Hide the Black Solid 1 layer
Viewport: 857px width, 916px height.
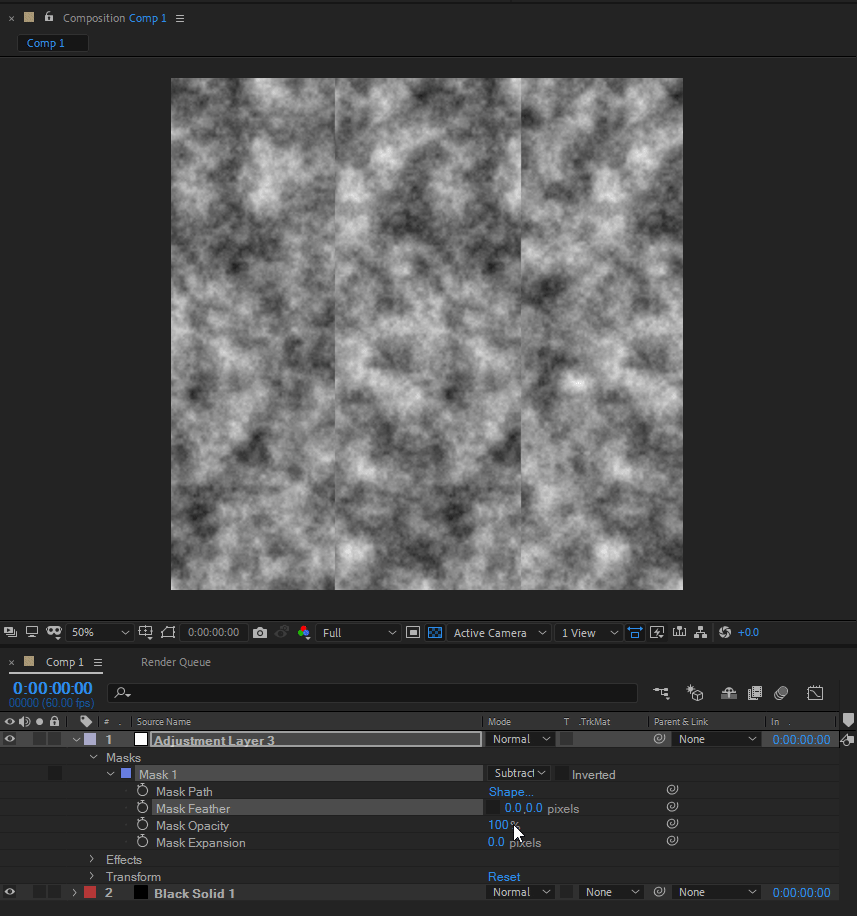8,892
